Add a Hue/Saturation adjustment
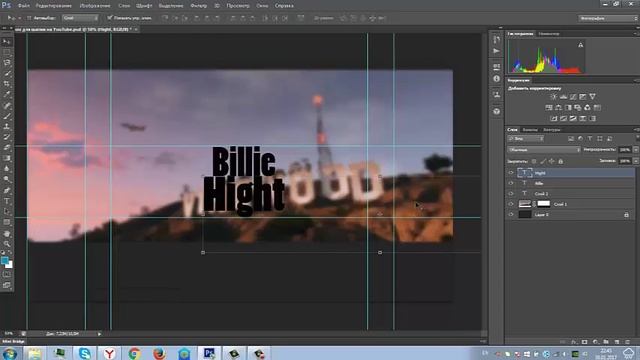 point(549,108)
